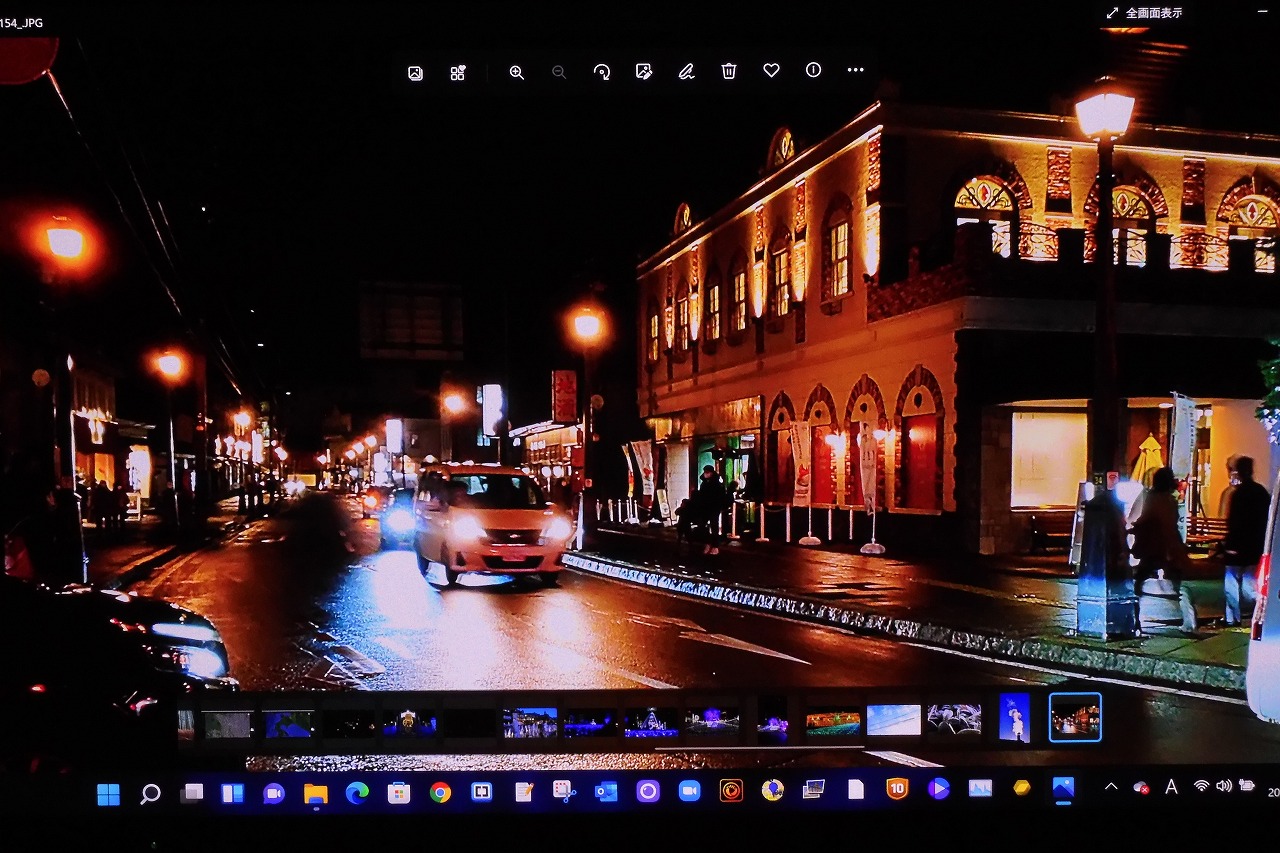
Task: Select the snowman figure thumbnail in filmstrip
Action: [x=1014, y=718]
